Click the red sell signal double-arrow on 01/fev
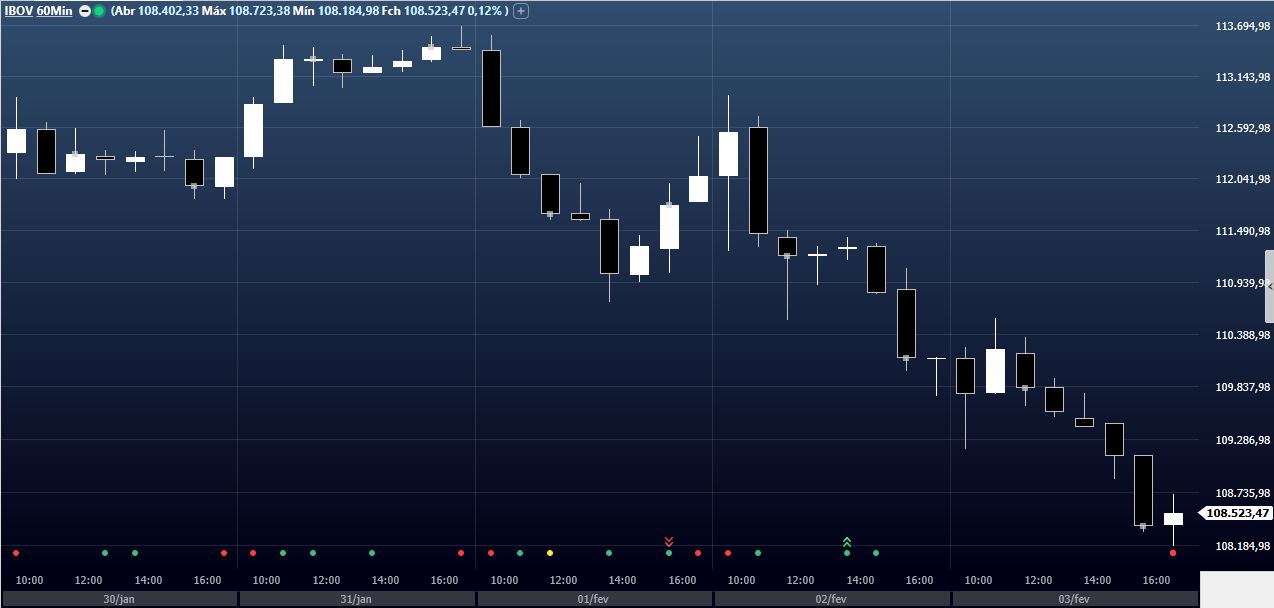Viewport: 1274px width, 608px height. [669, 541]
